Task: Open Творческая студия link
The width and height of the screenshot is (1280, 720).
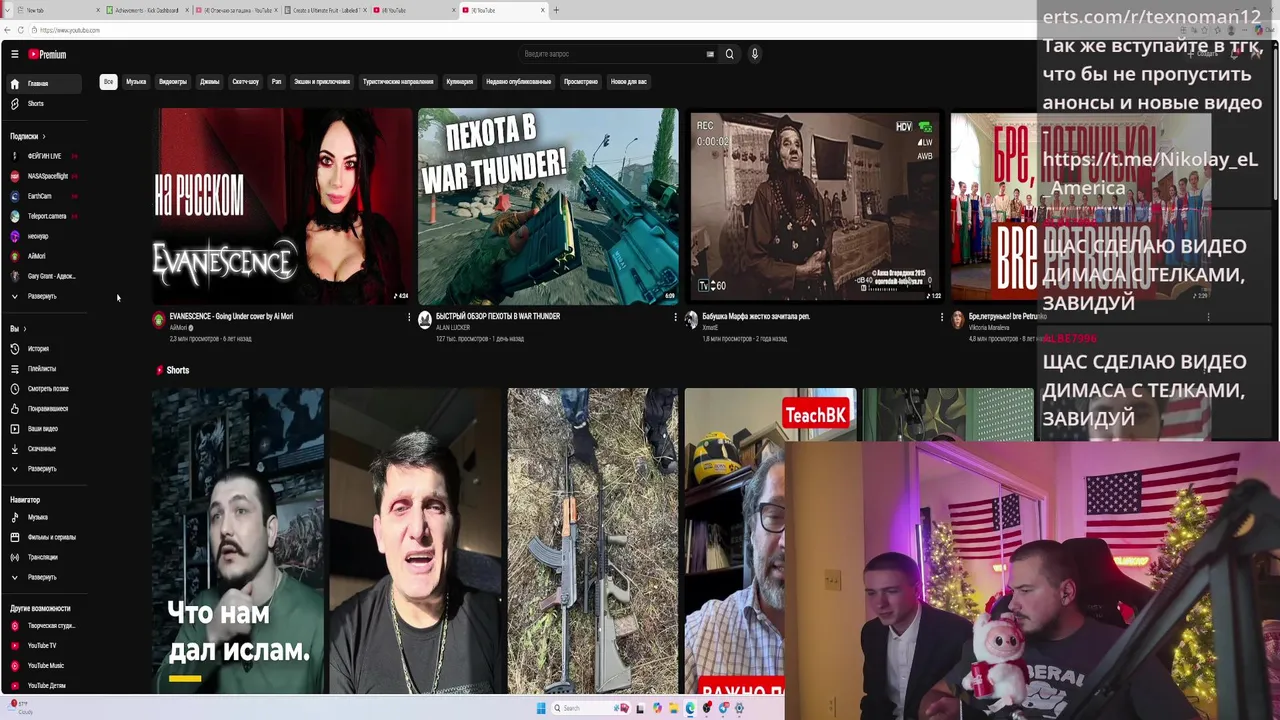Action: (x=43, y=626)
